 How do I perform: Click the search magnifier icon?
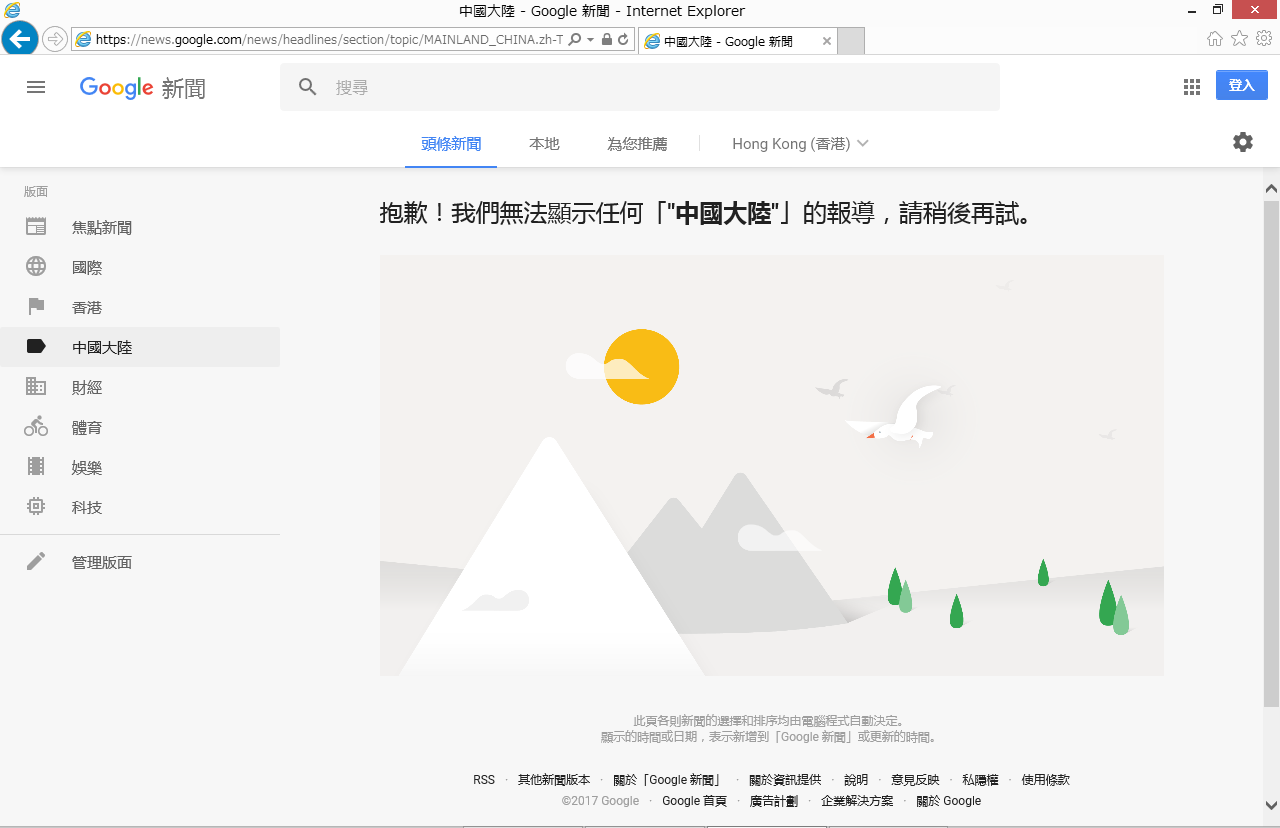pyautogui.click(x=308, y=87)
